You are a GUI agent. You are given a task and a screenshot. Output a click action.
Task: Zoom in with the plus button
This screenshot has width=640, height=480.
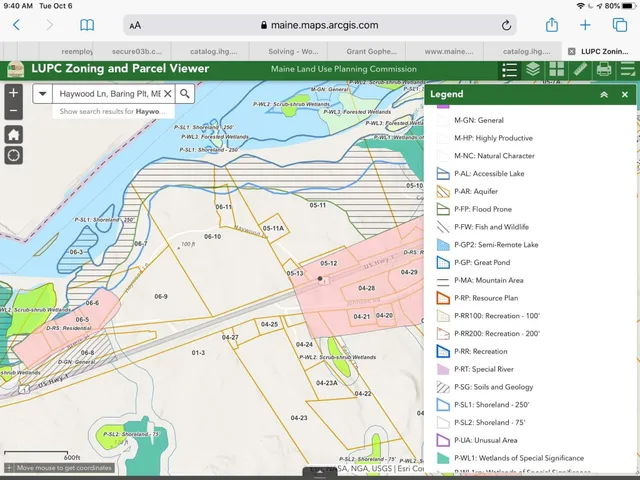pos(13,92)
